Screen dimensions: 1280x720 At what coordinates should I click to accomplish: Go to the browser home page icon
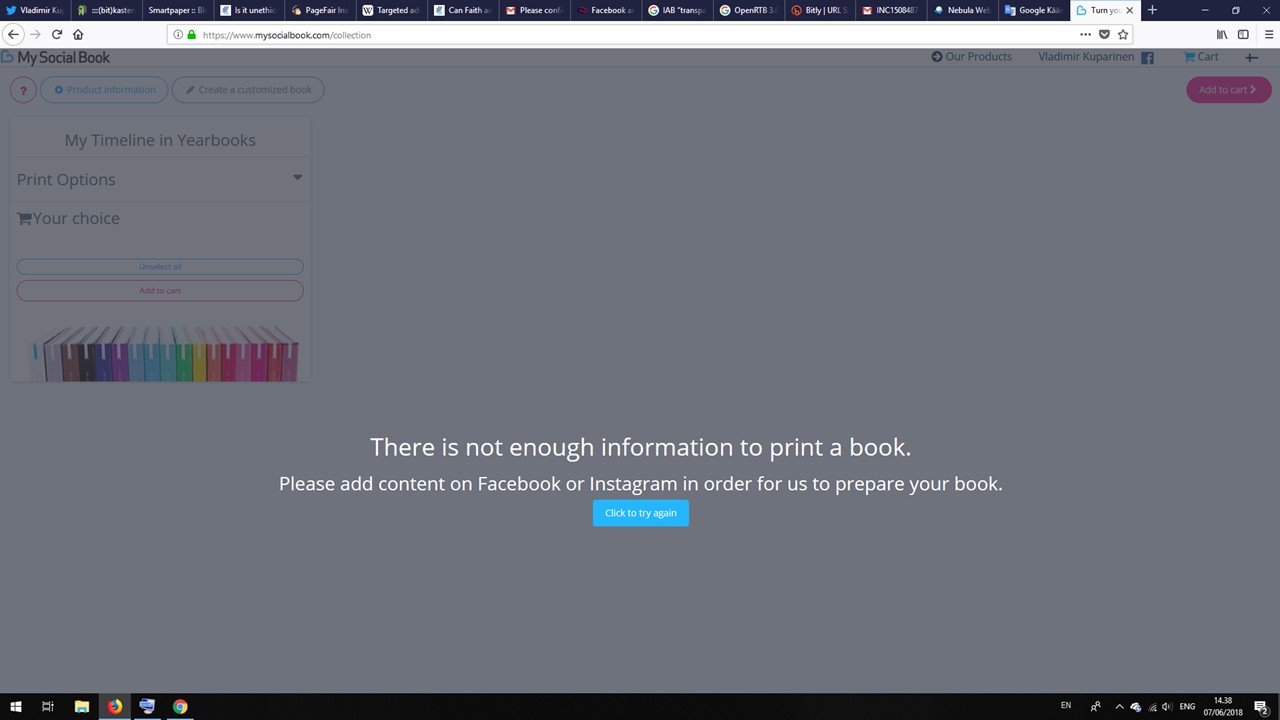pos(78,34)
